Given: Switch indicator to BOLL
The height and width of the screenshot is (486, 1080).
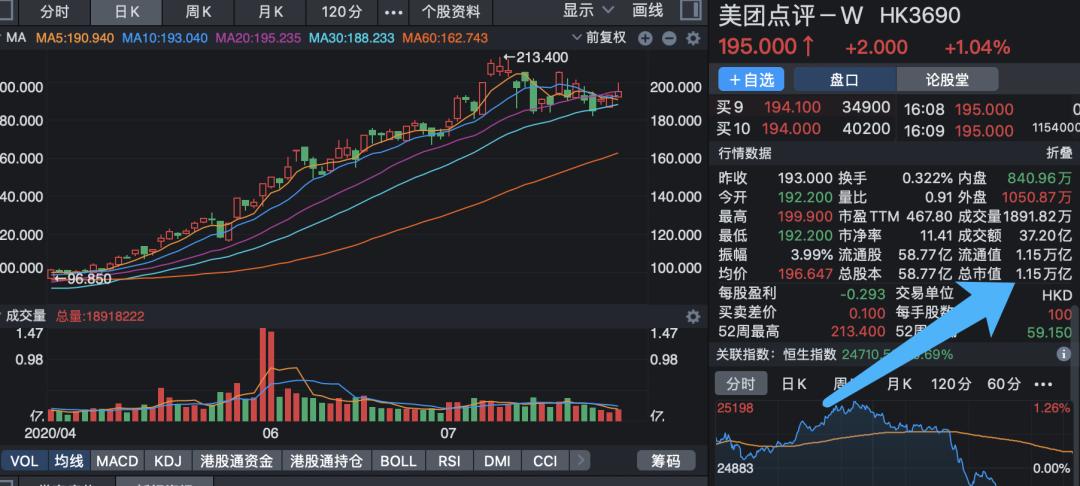Looking at the screenshot, I should pyautogui.click(x=398, y=461).
